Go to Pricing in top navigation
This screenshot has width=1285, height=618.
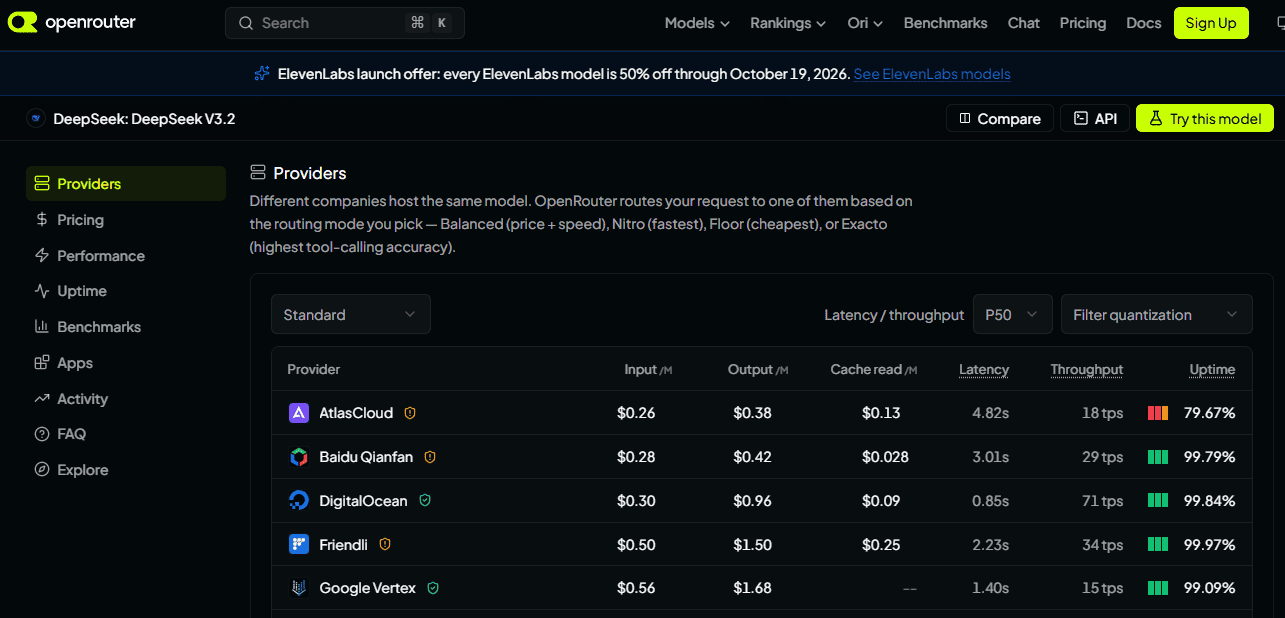1083,23
